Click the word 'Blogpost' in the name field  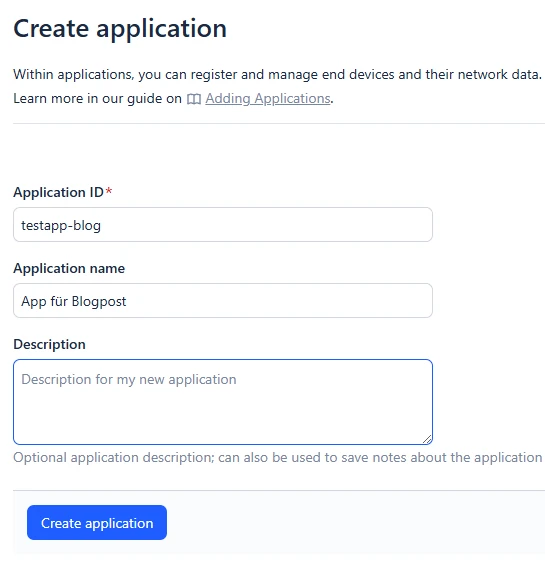point(99,301)
